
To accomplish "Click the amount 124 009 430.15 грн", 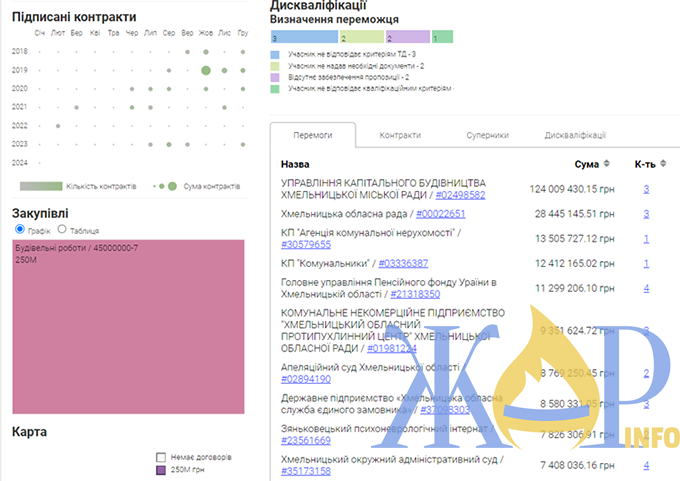I will pos(572,189).
